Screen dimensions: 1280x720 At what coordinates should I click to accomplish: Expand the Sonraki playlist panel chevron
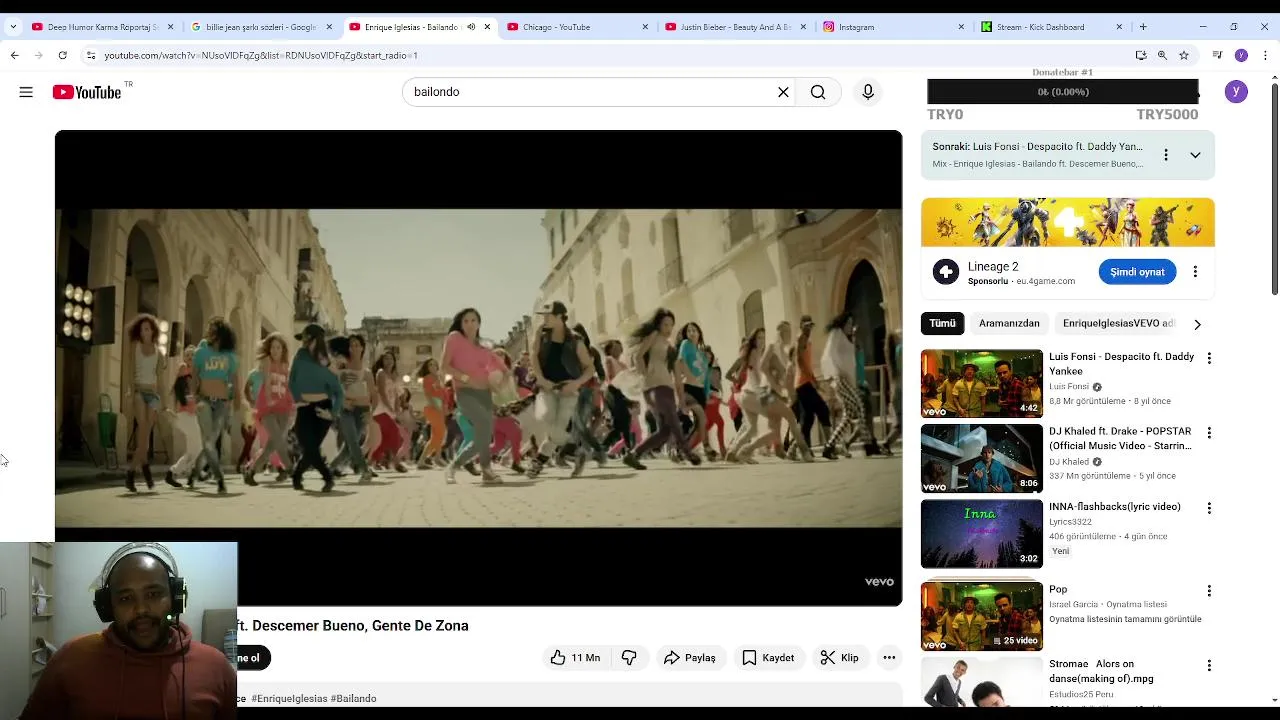click(x=1195, y=155)
